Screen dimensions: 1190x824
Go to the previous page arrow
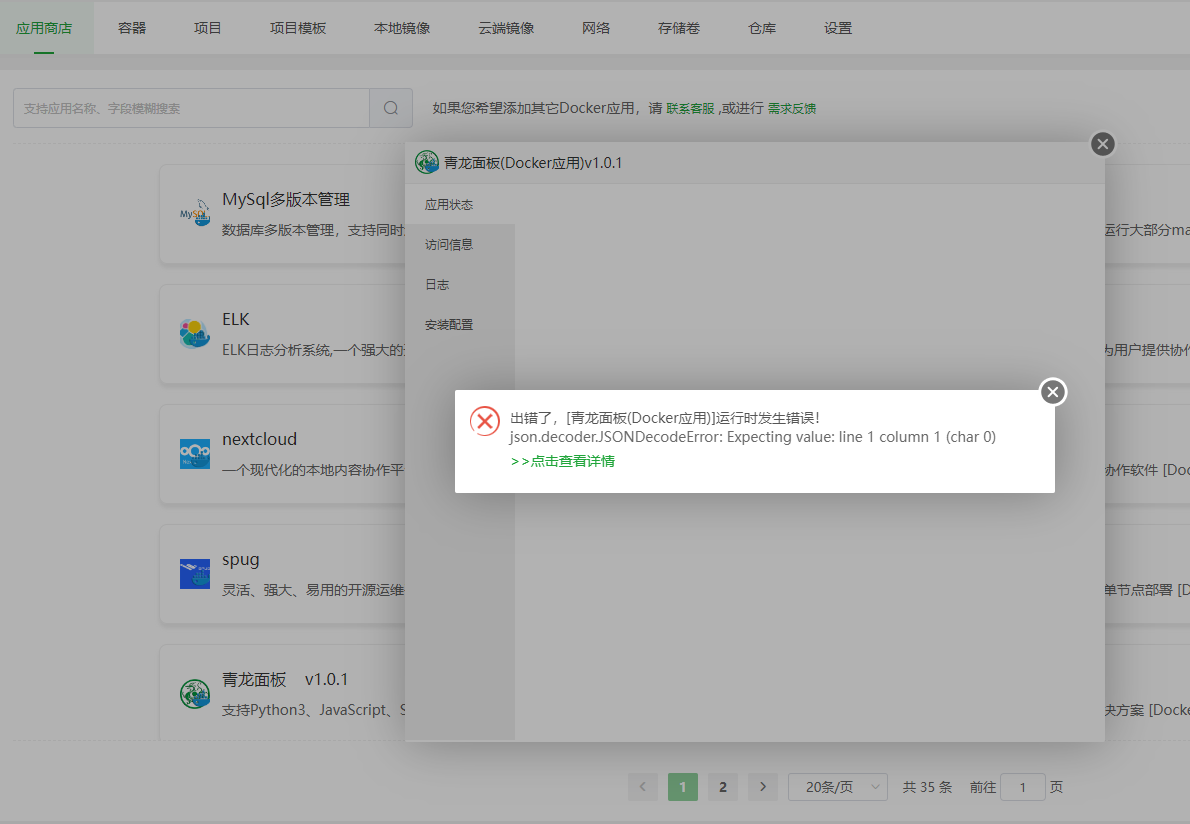click(643, 787)
